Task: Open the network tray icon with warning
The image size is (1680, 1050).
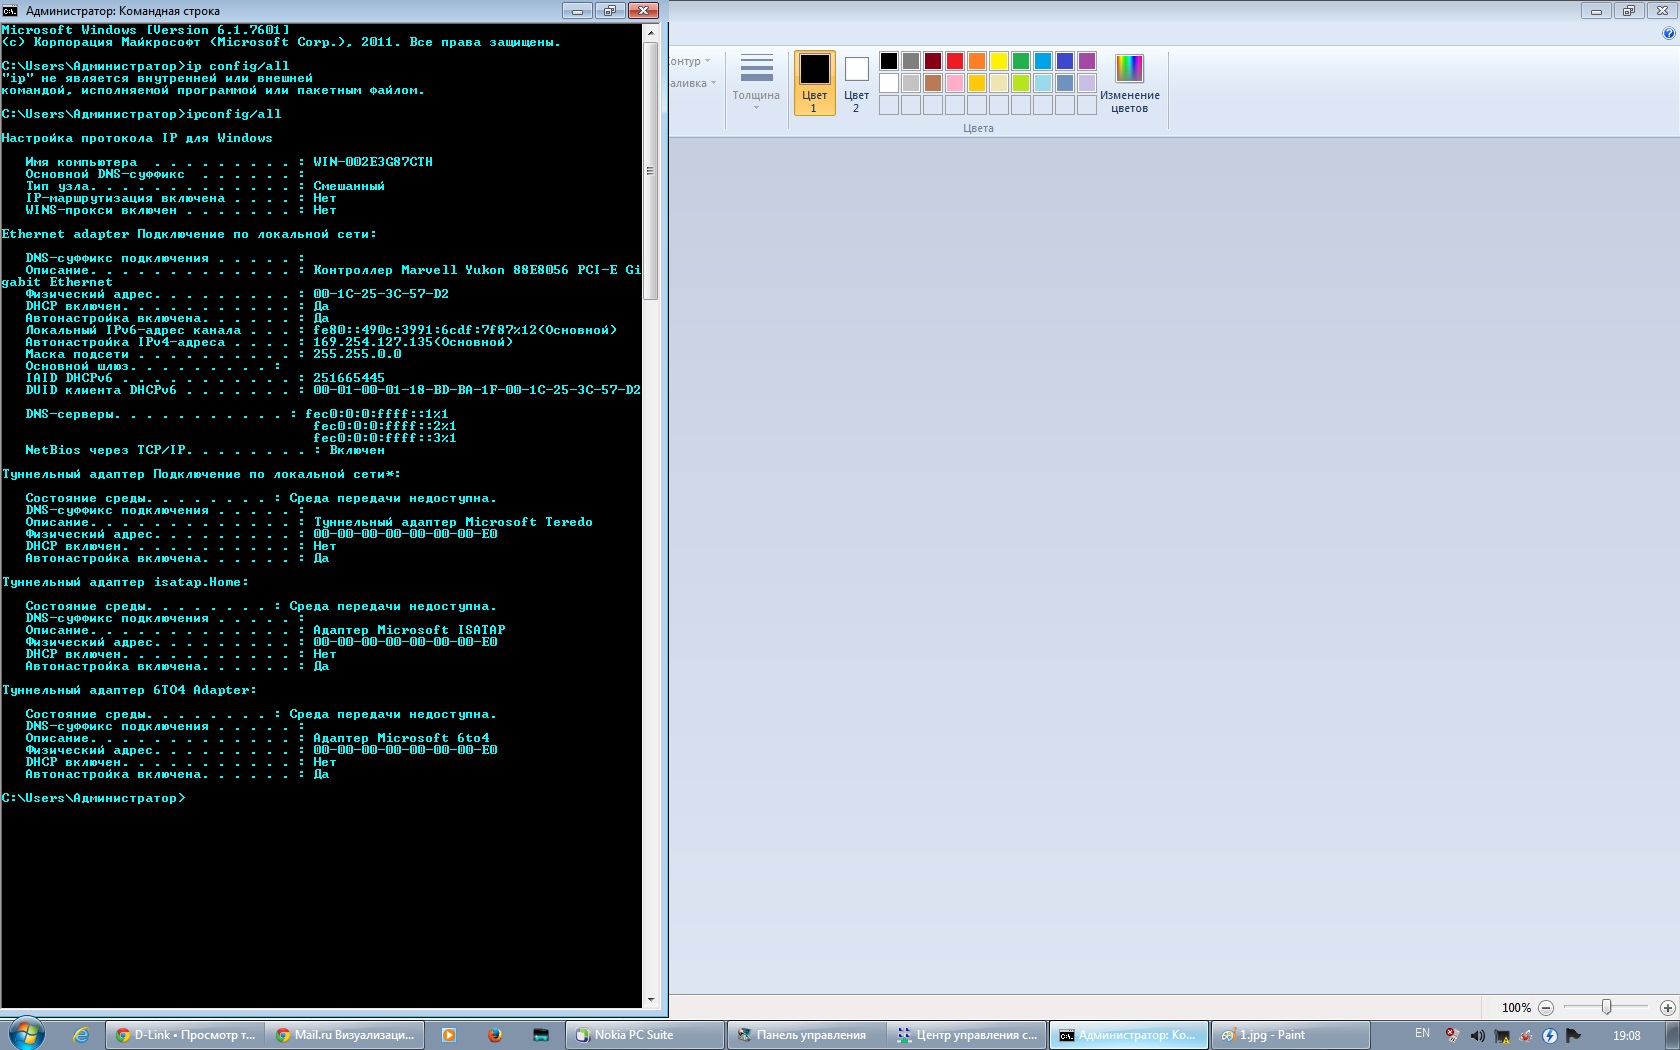Action: click(x=1501, y=1036)
